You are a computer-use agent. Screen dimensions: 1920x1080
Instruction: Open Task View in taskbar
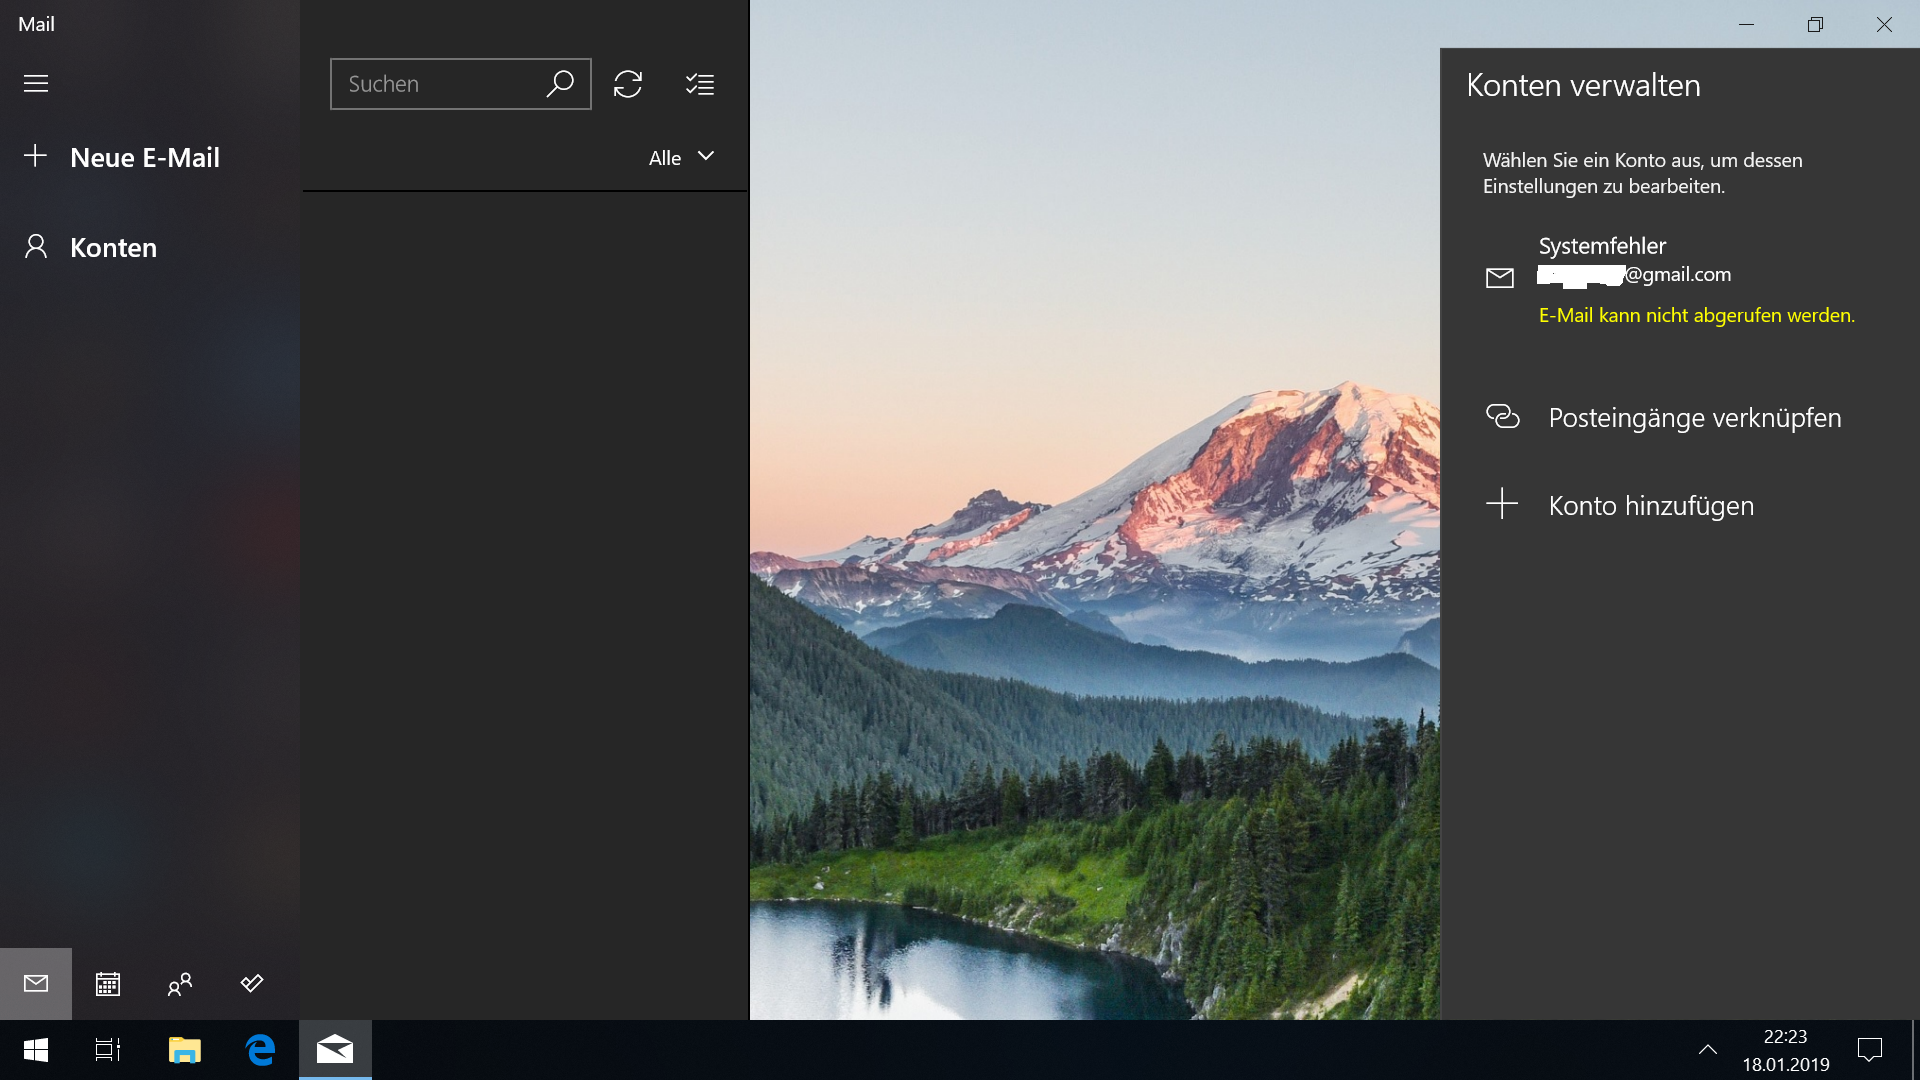tap(108, 1050)
